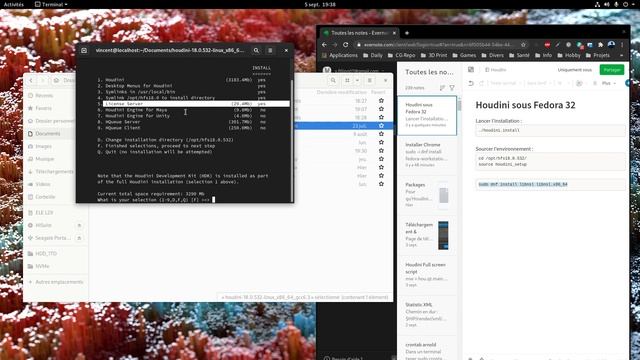
Task: Click Uniquement vous sharing status
Action: tap(575, 70)
